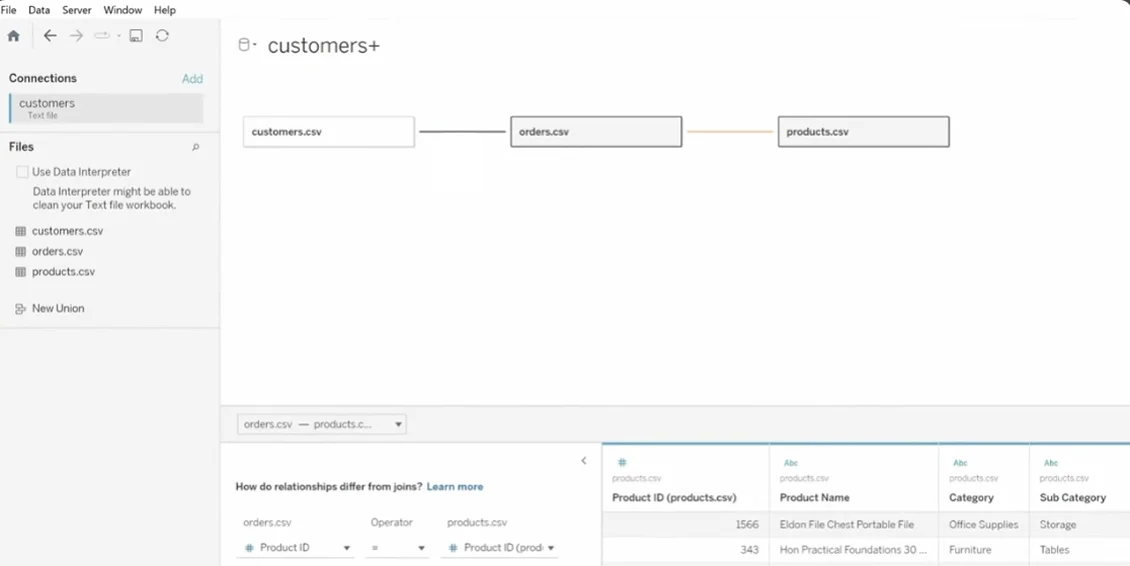The width and height of the screenshot is (1130, 566).
Task: Click the Furniture category cell
Action: (984, 549)
